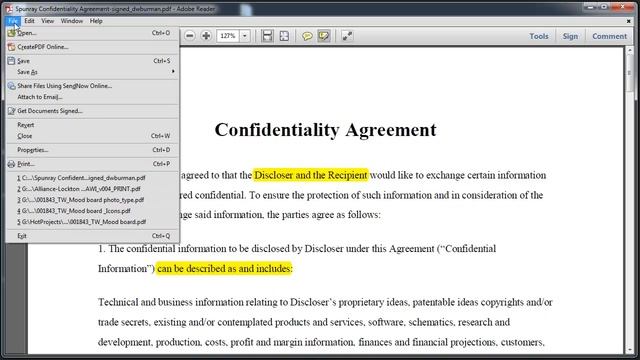Open recent file 1 Spunray Confident...igned_dwburman.pdf
The width and height of the screenshot is (640, 360).
(92, 178)
